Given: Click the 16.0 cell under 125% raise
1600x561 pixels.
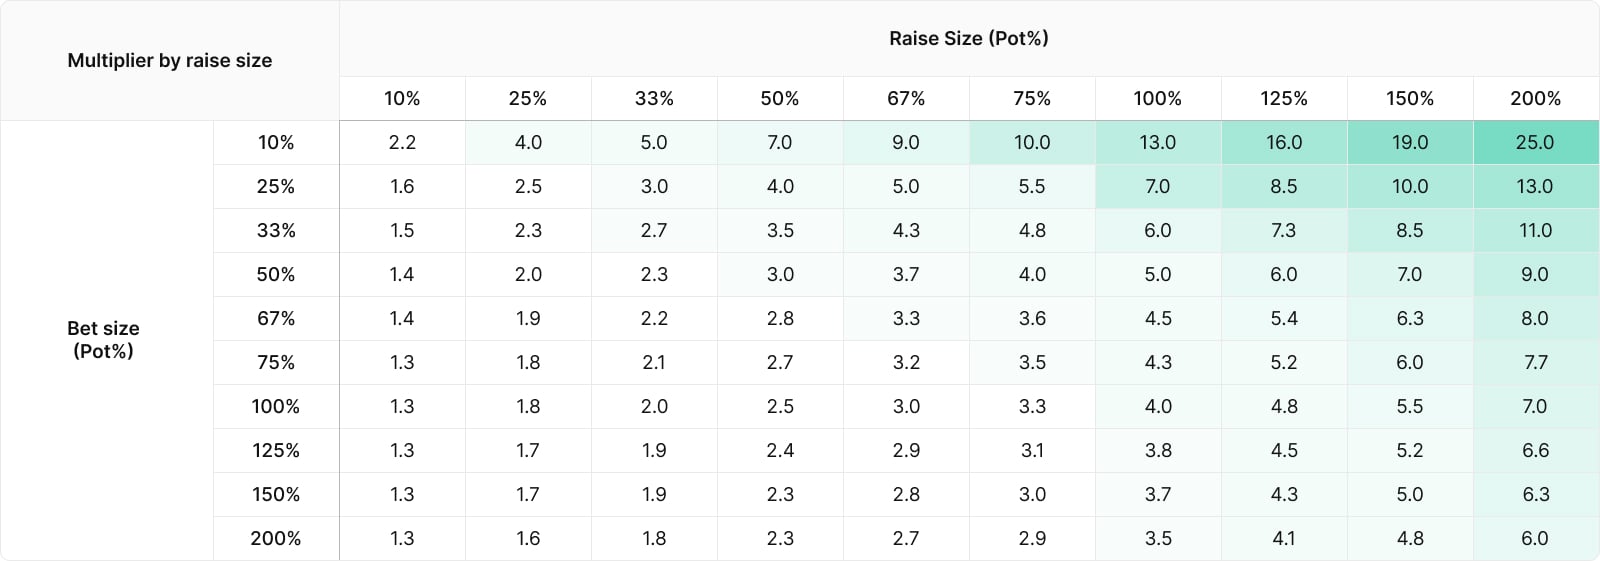Looking at the screenshot, I should point(1284,142).
